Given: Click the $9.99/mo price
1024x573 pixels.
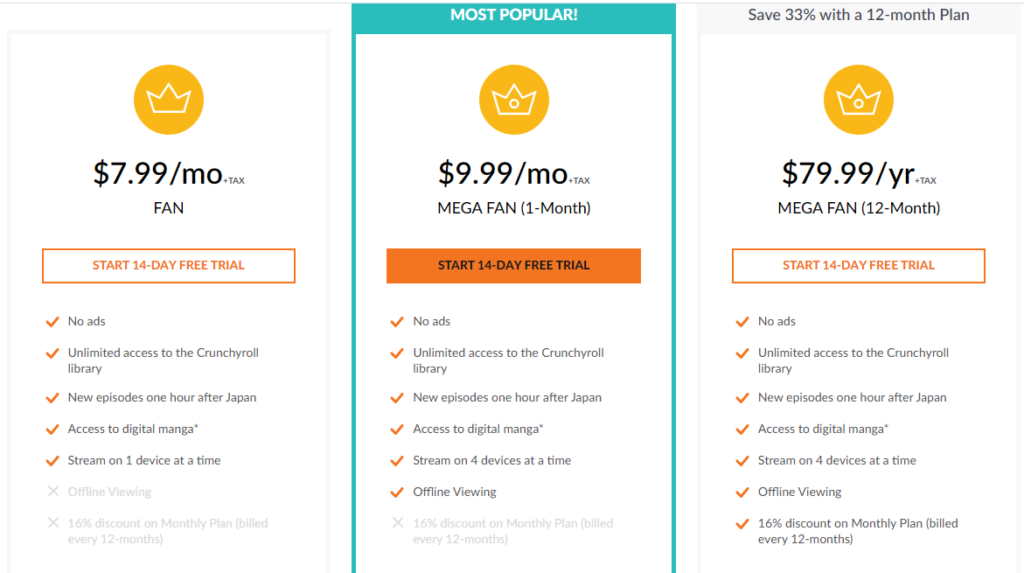Looking at the screenshot, I should [x=503, y=173].
